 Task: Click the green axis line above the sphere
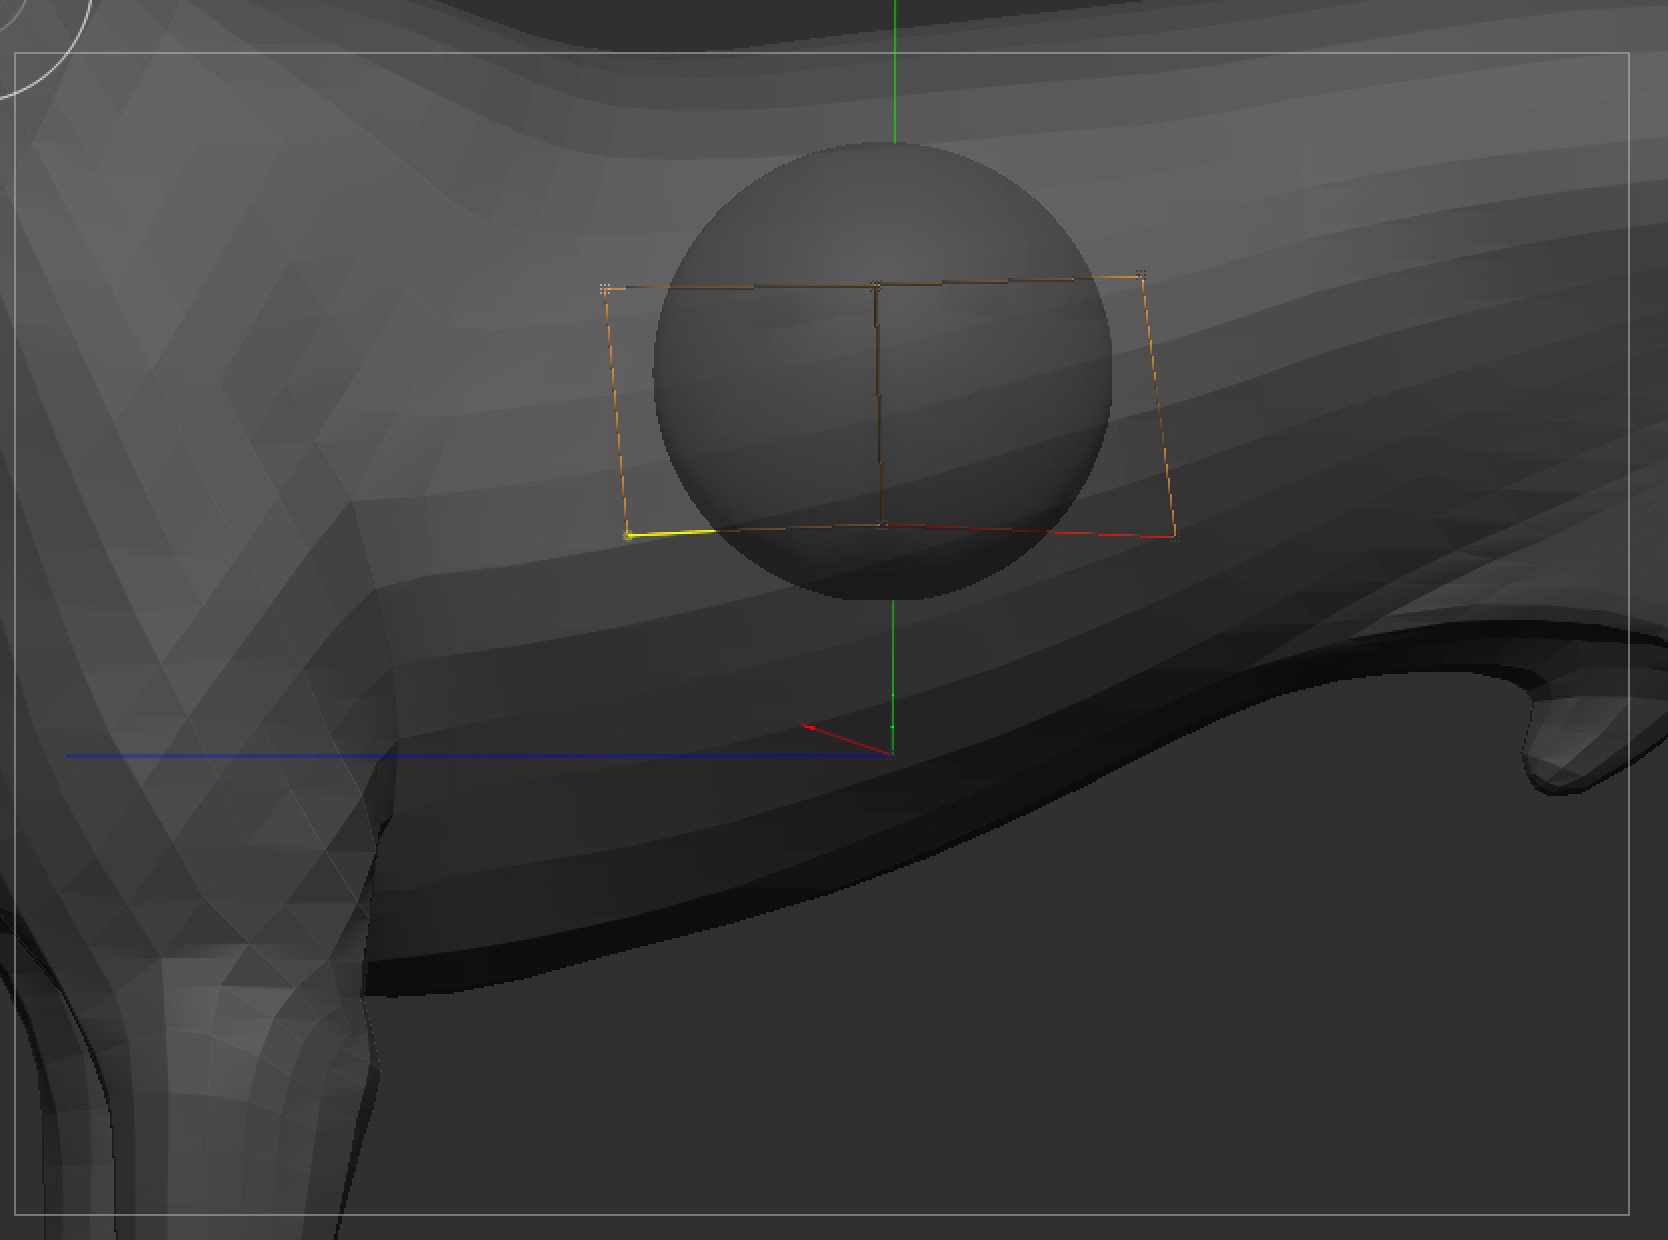[x=894, y=70]
